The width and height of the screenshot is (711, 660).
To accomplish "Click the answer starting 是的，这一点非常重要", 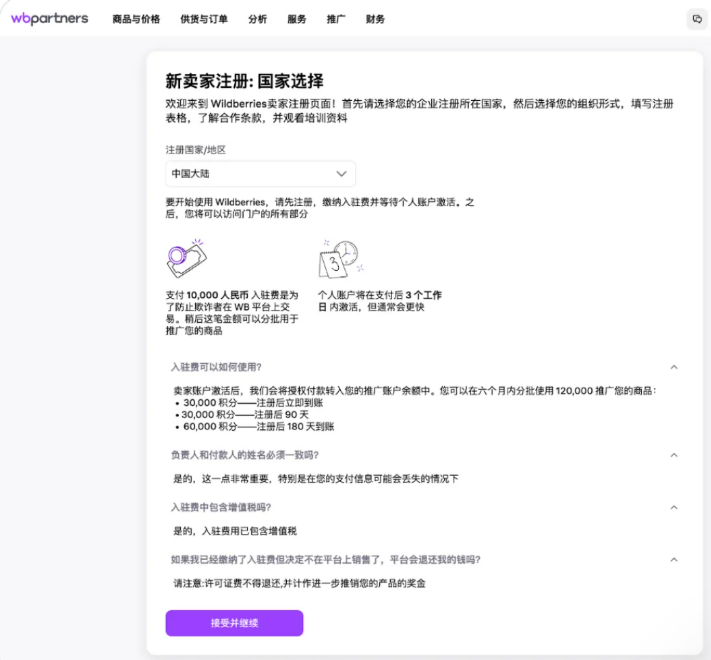I will pyautogui.click(x=316, y=479).
